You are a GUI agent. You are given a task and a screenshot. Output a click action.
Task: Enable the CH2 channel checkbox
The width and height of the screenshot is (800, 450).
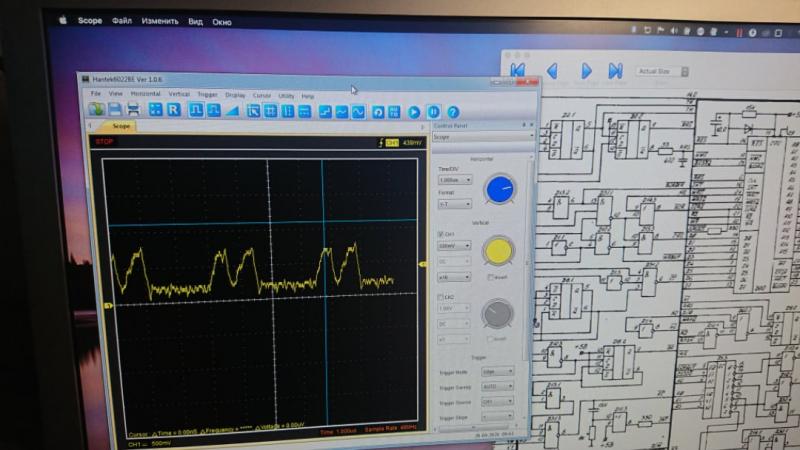440,297
